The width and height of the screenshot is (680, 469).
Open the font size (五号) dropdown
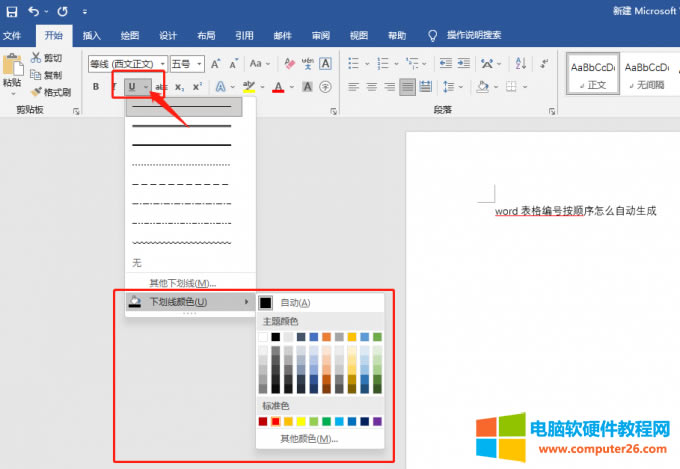tap(200, 64)
